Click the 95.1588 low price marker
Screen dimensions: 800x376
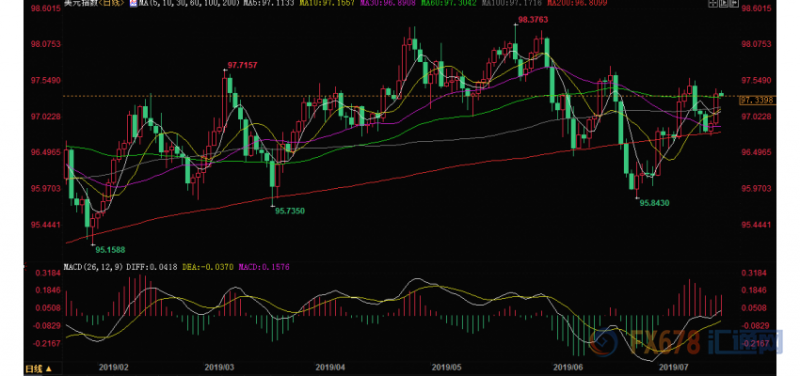pos(110,250)
